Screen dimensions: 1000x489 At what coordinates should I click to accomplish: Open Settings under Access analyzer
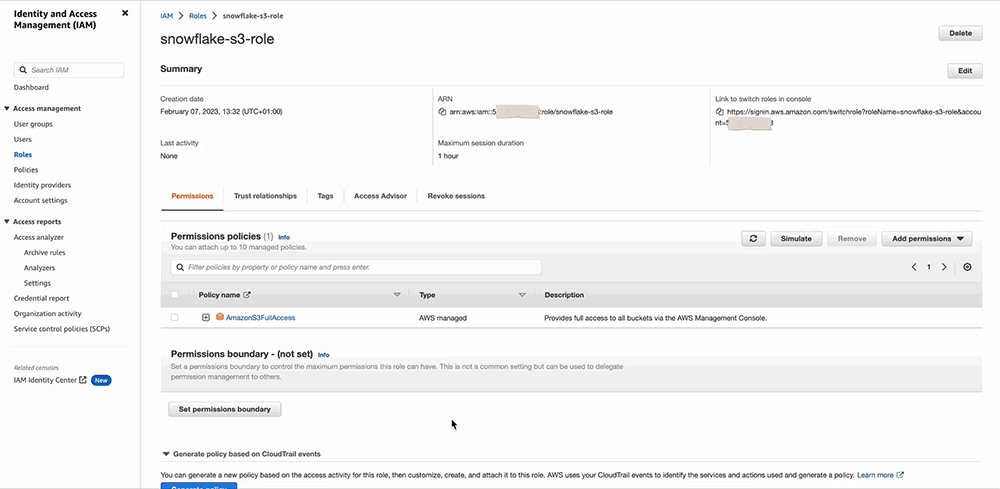37,284
